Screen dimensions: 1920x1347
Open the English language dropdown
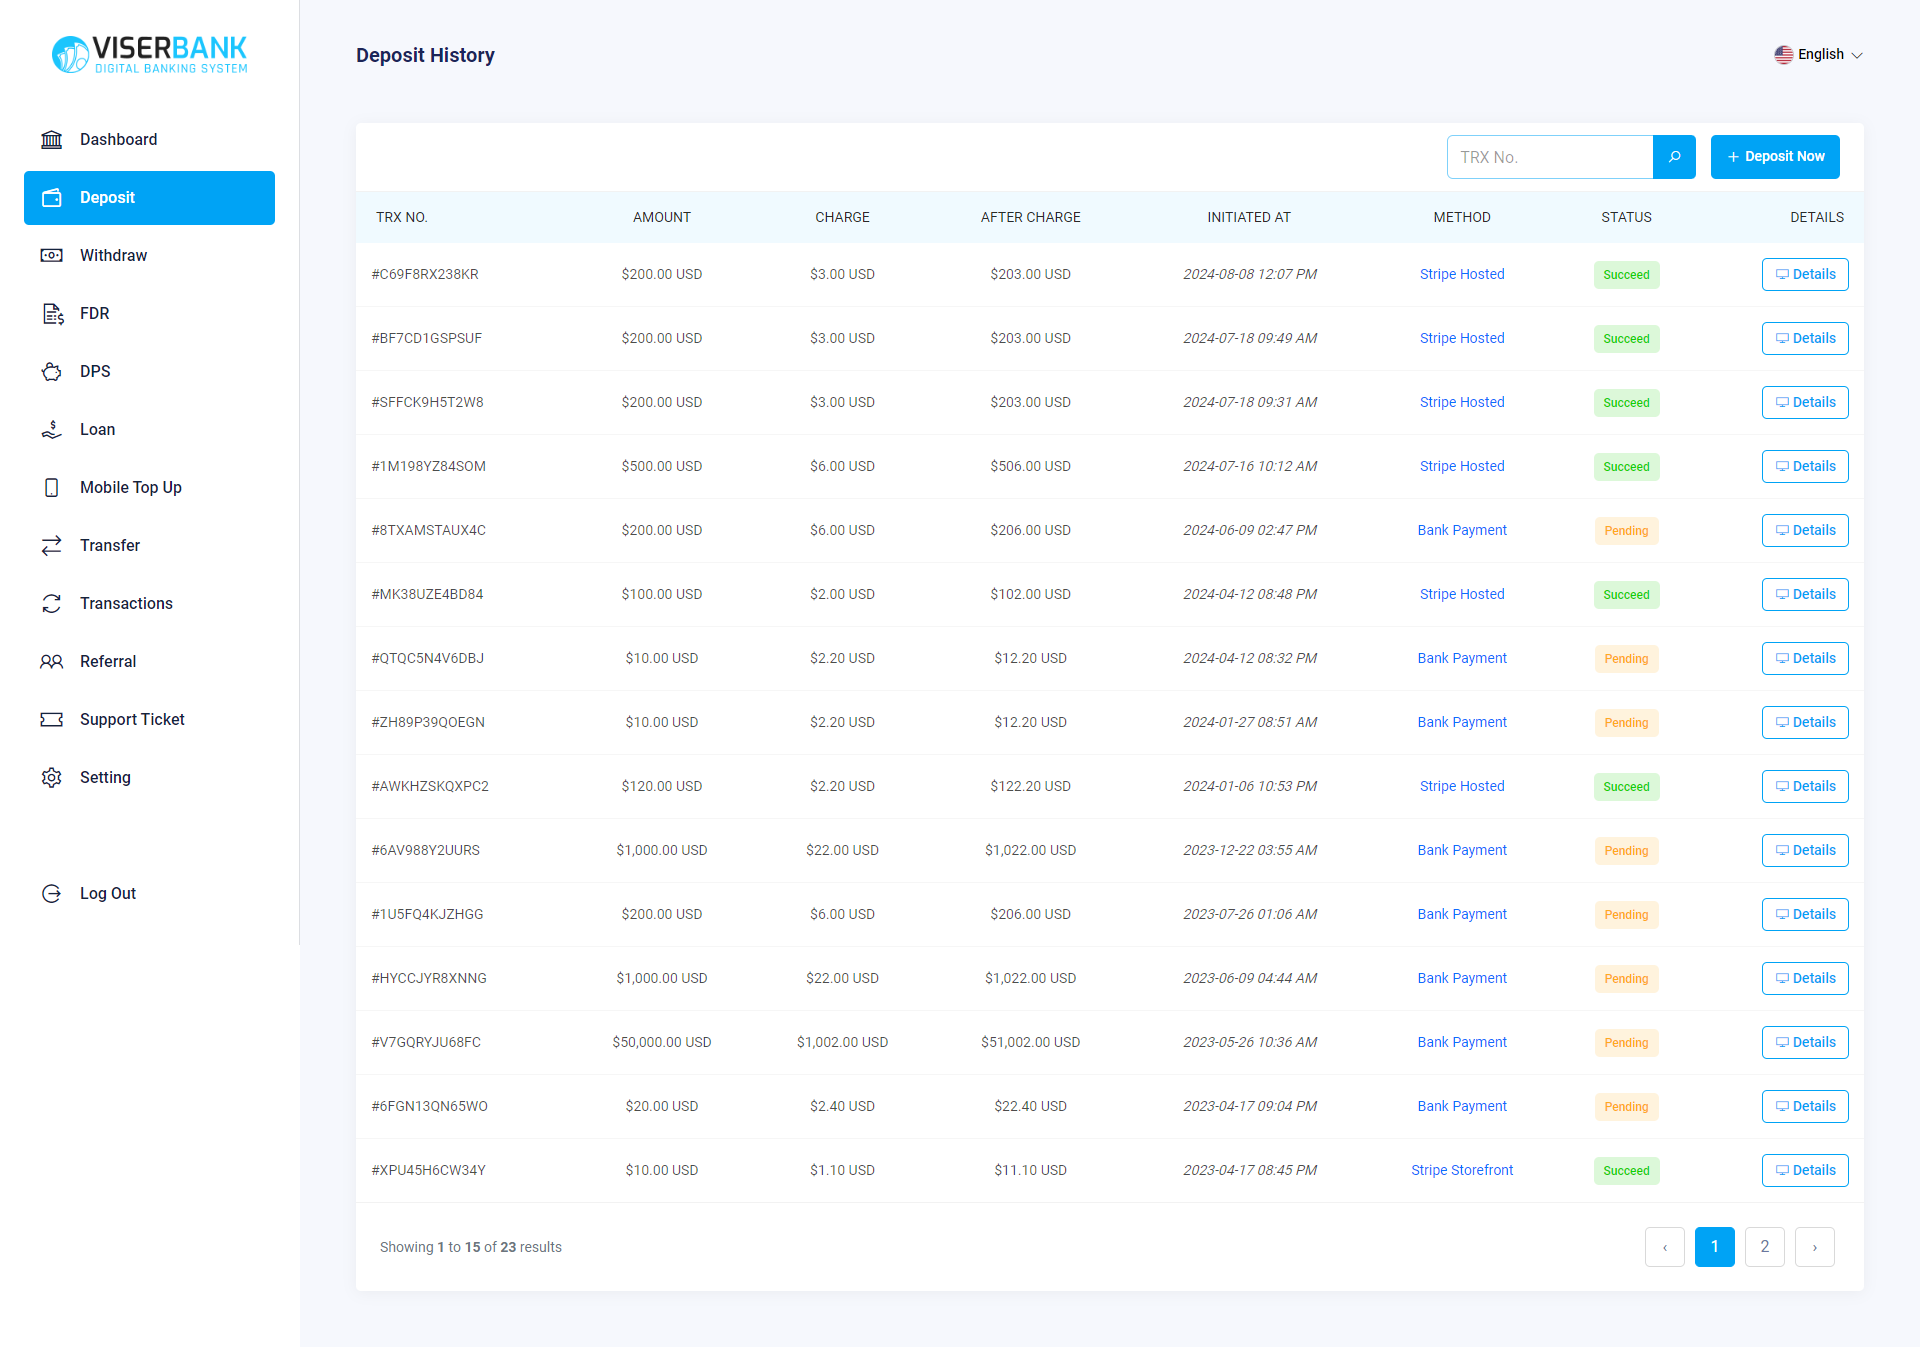click(1819, 55)
